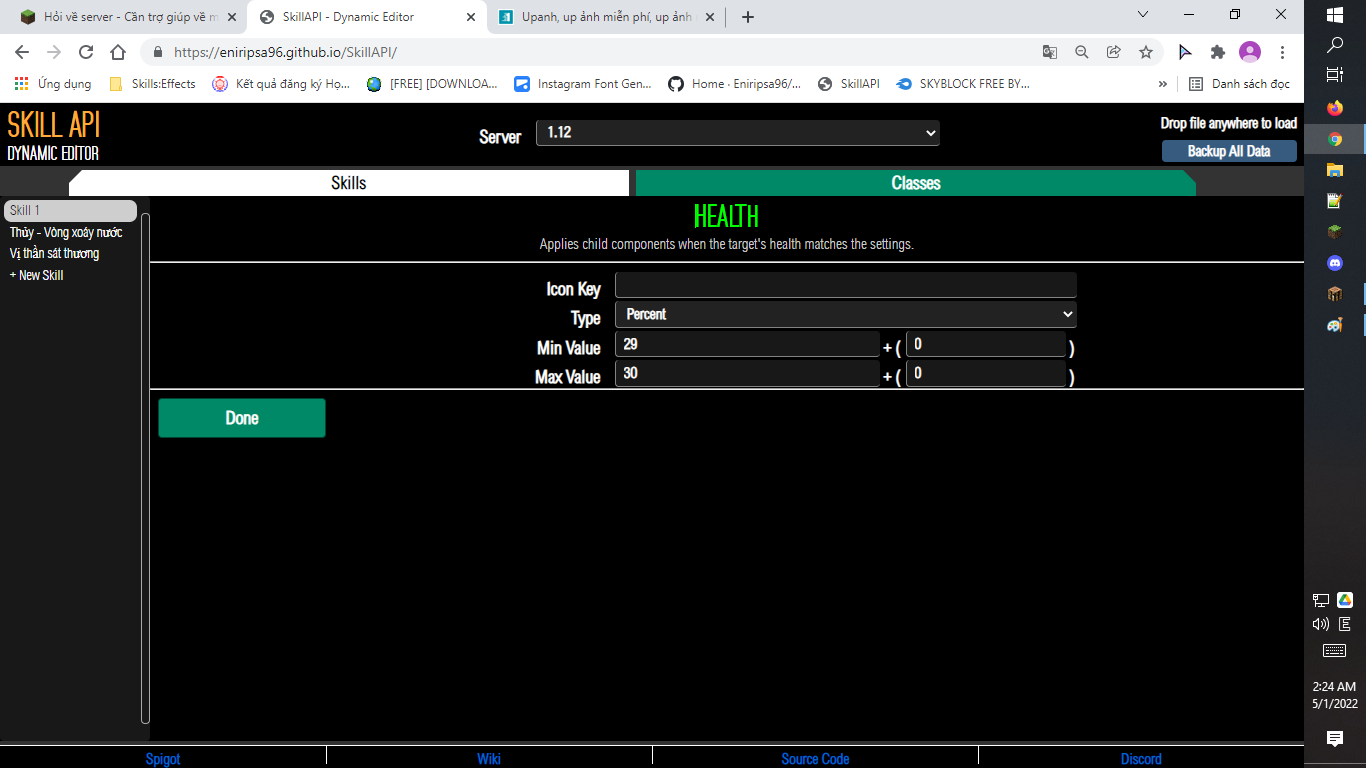Go back with the browser back arrow
The height and width of the screenshot is (768, 1366).
(22, 52)
